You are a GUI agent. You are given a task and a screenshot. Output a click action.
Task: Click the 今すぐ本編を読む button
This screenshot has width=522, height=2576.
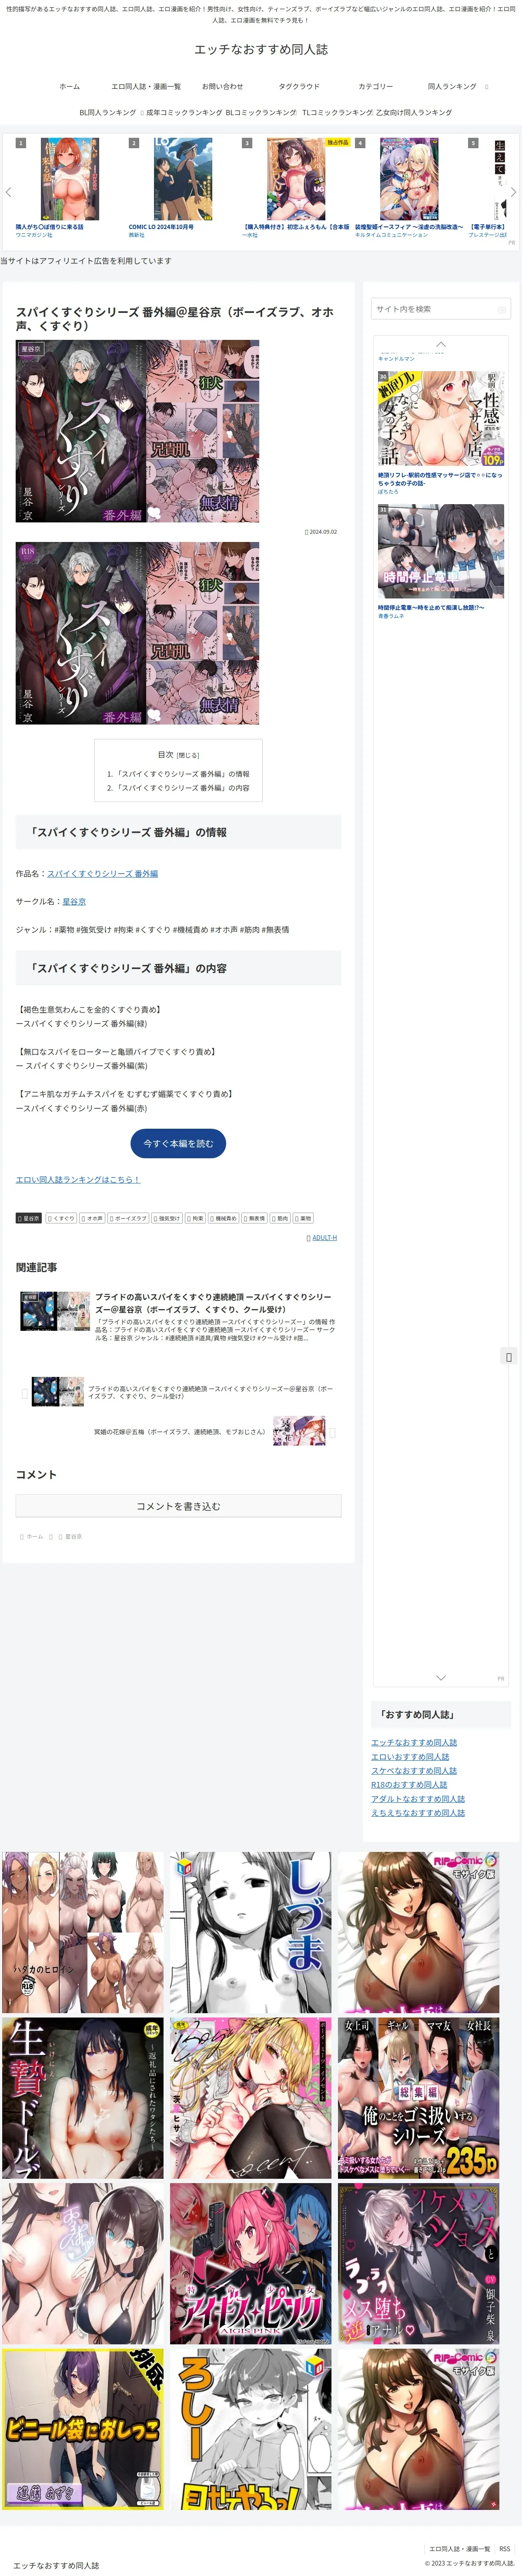178,1143
